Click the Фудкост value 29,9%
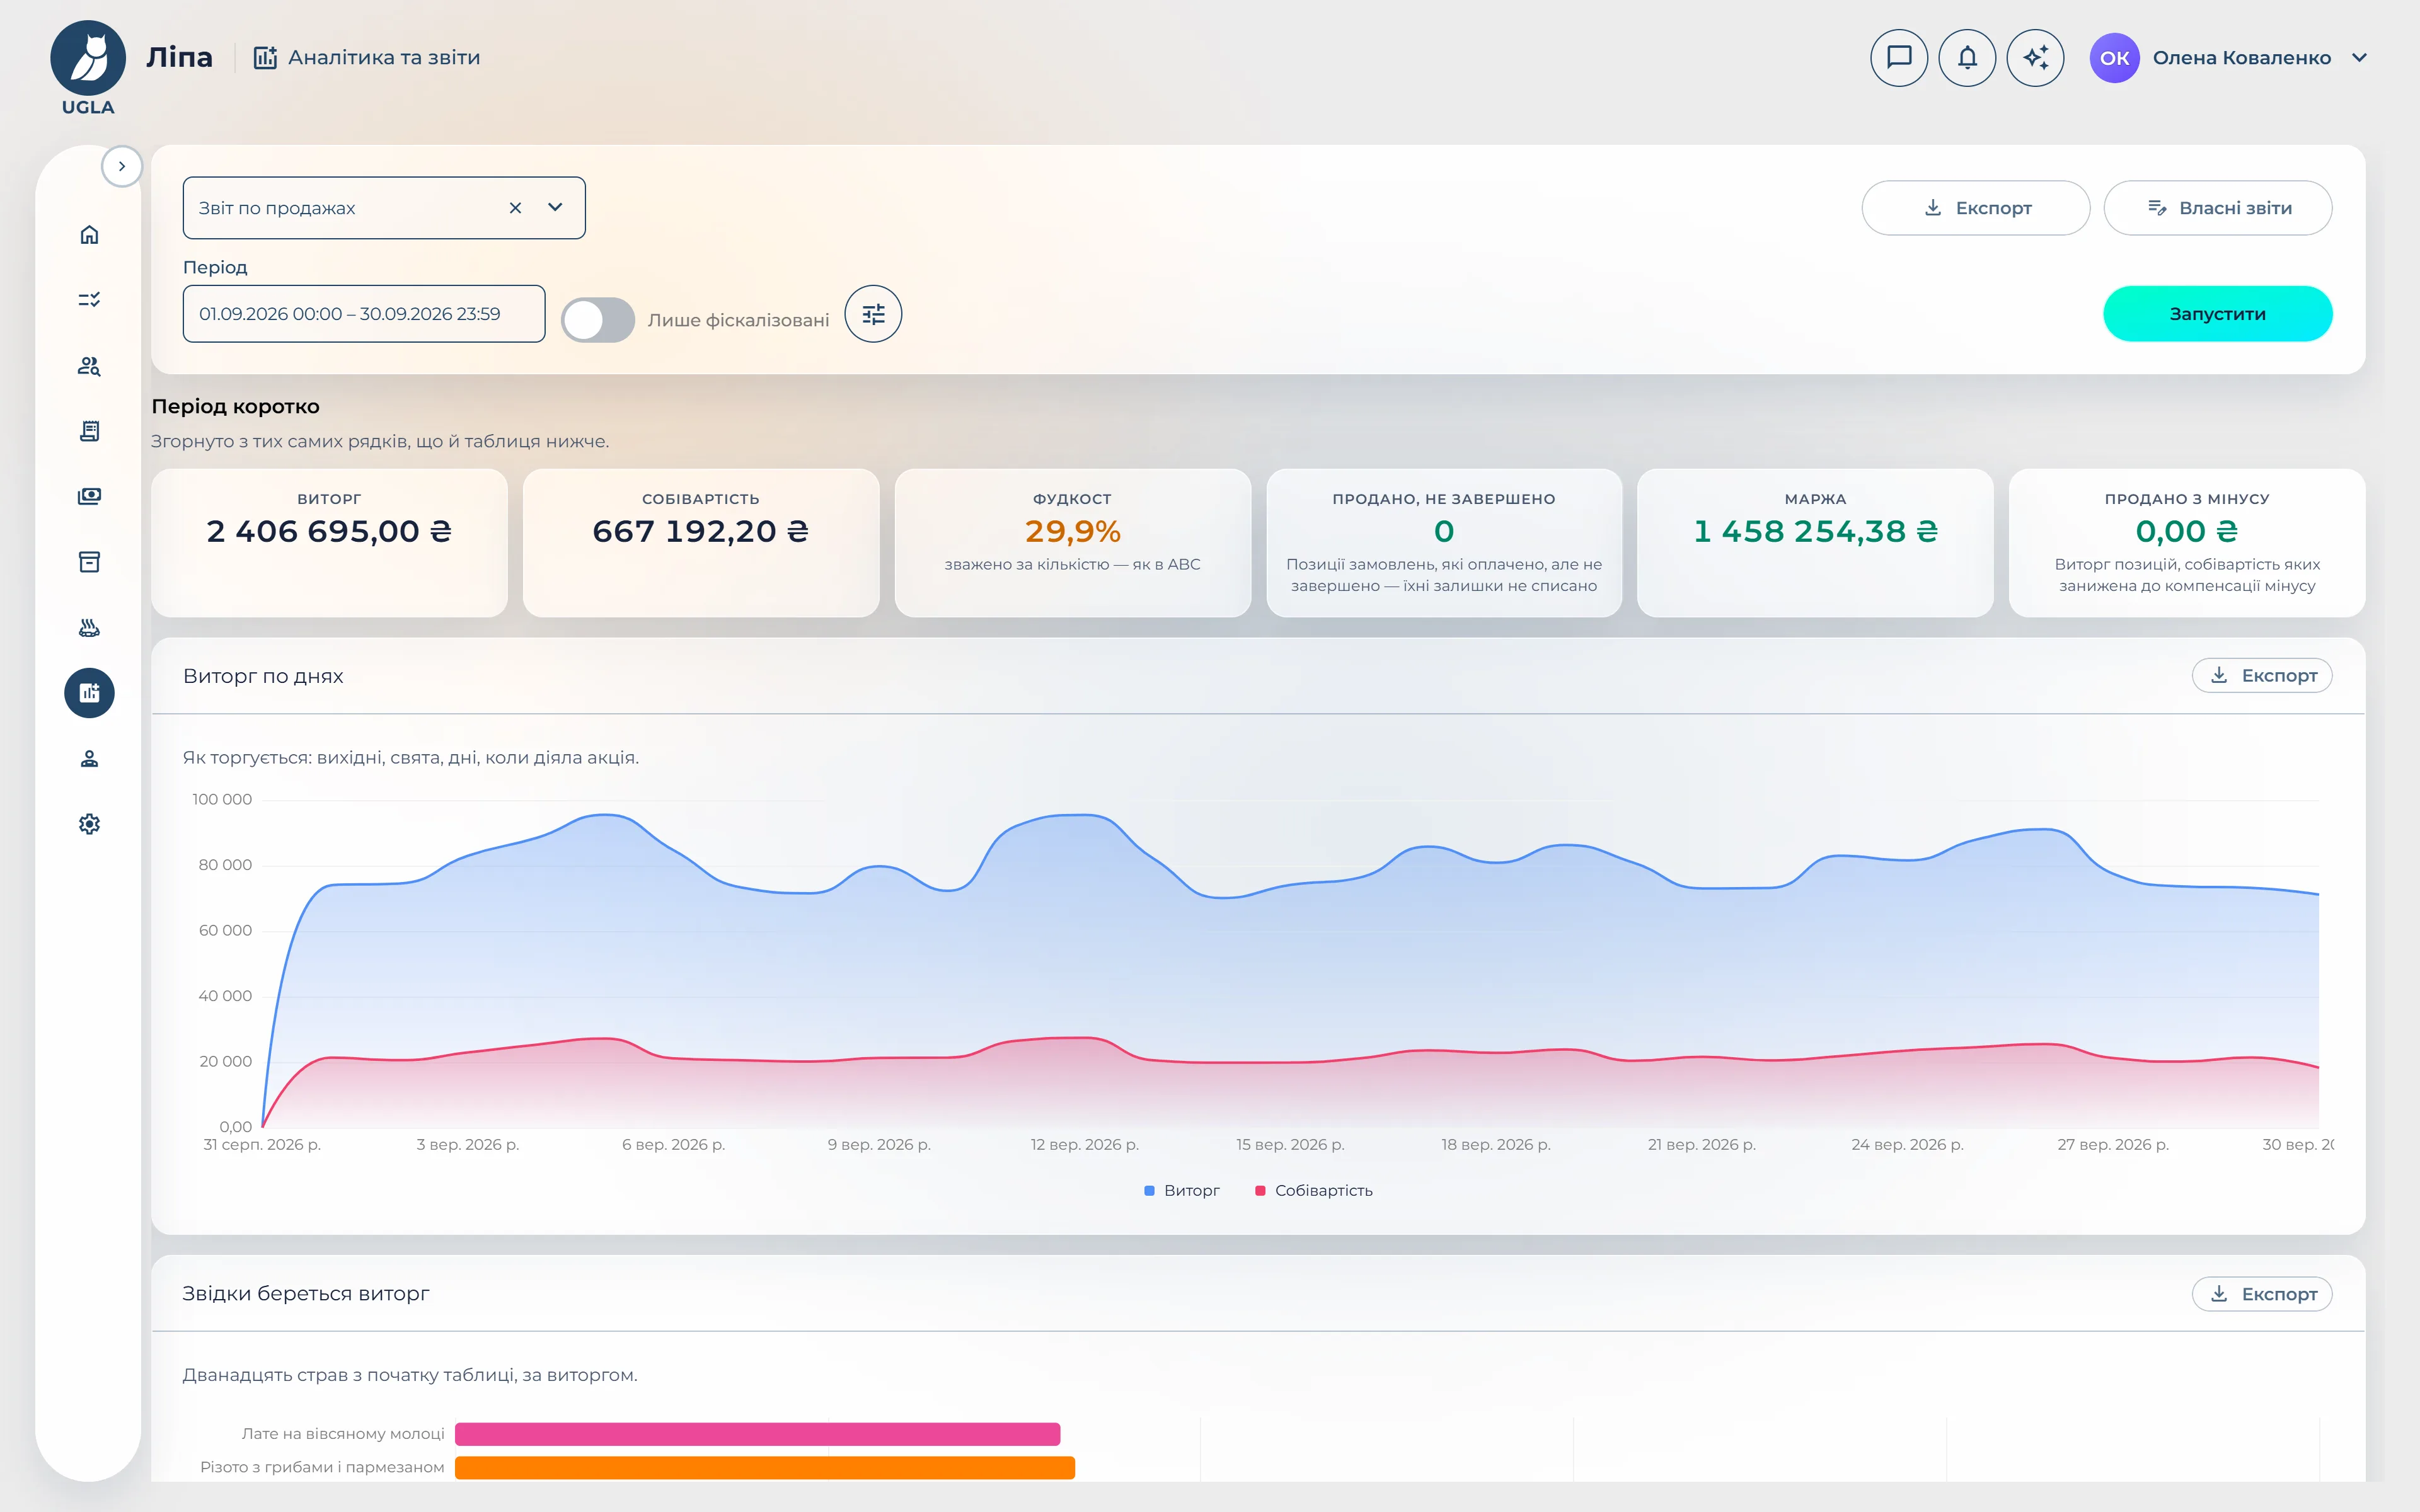This screenshot has height=1512, width=2420. [x=1072, y=531]
